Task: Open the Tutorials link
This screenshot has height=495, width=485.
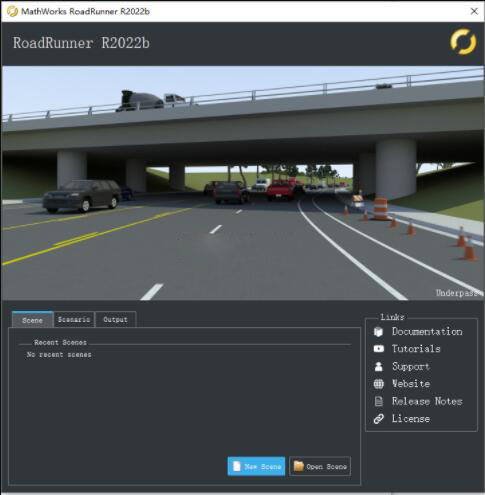Action: point(416,349)
